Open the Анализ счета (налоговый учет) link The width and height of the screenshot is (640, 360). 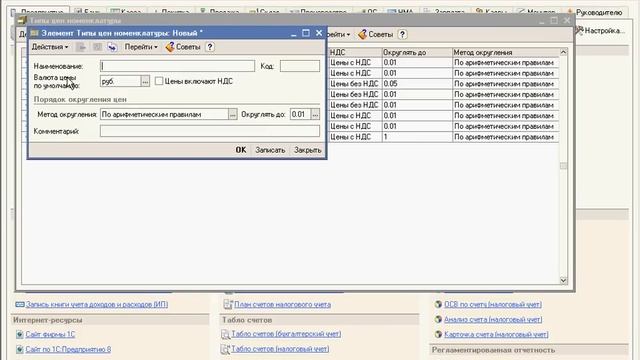[x=493, y=319]
